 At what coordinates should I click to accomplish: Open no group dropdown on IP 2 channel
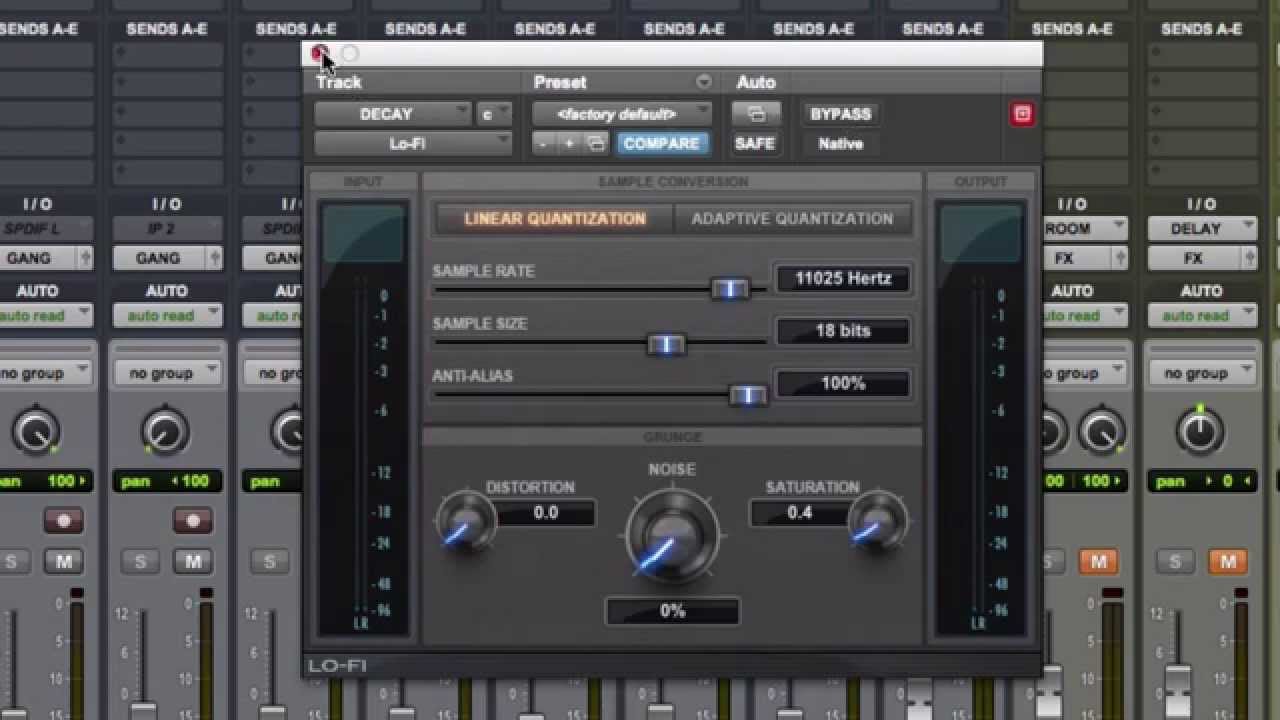click(x=166, y=373)
